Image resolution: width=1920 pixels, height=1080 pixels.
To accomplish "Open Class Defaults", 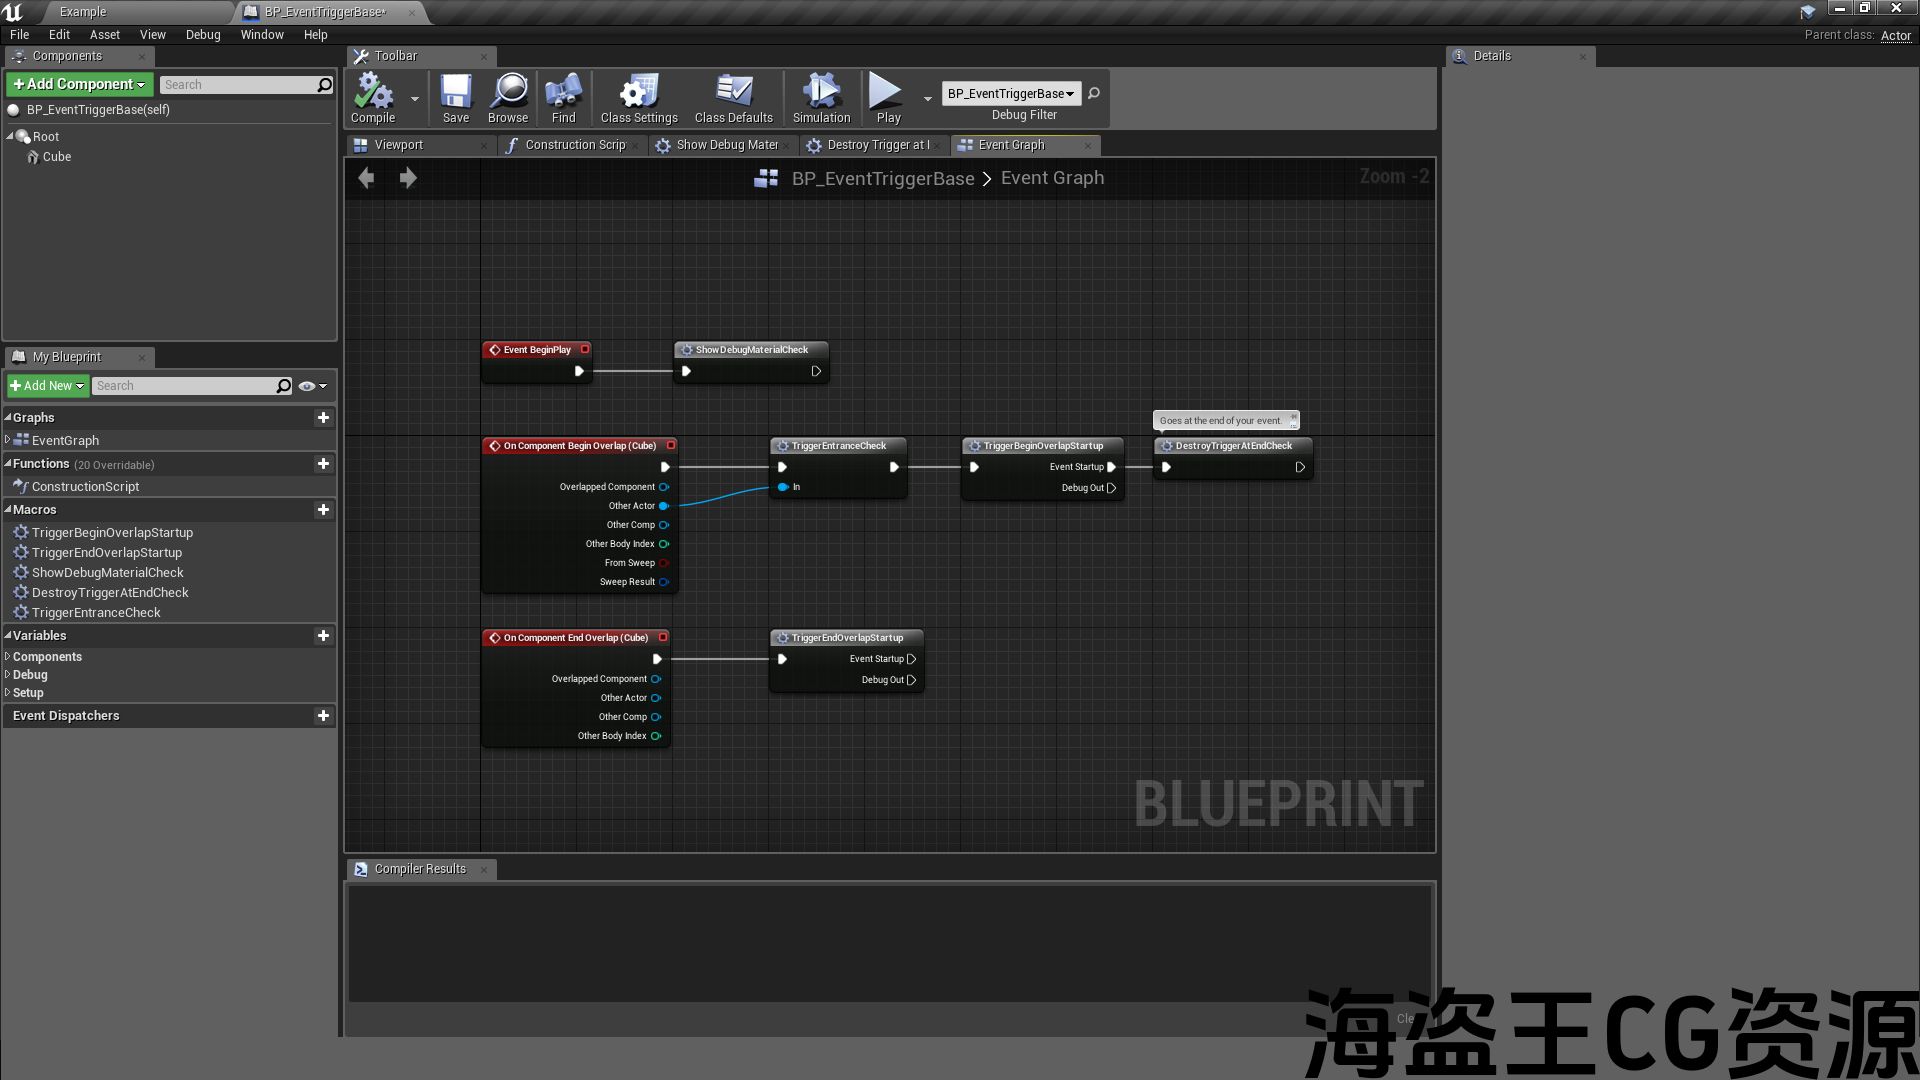I will (733, 96).
